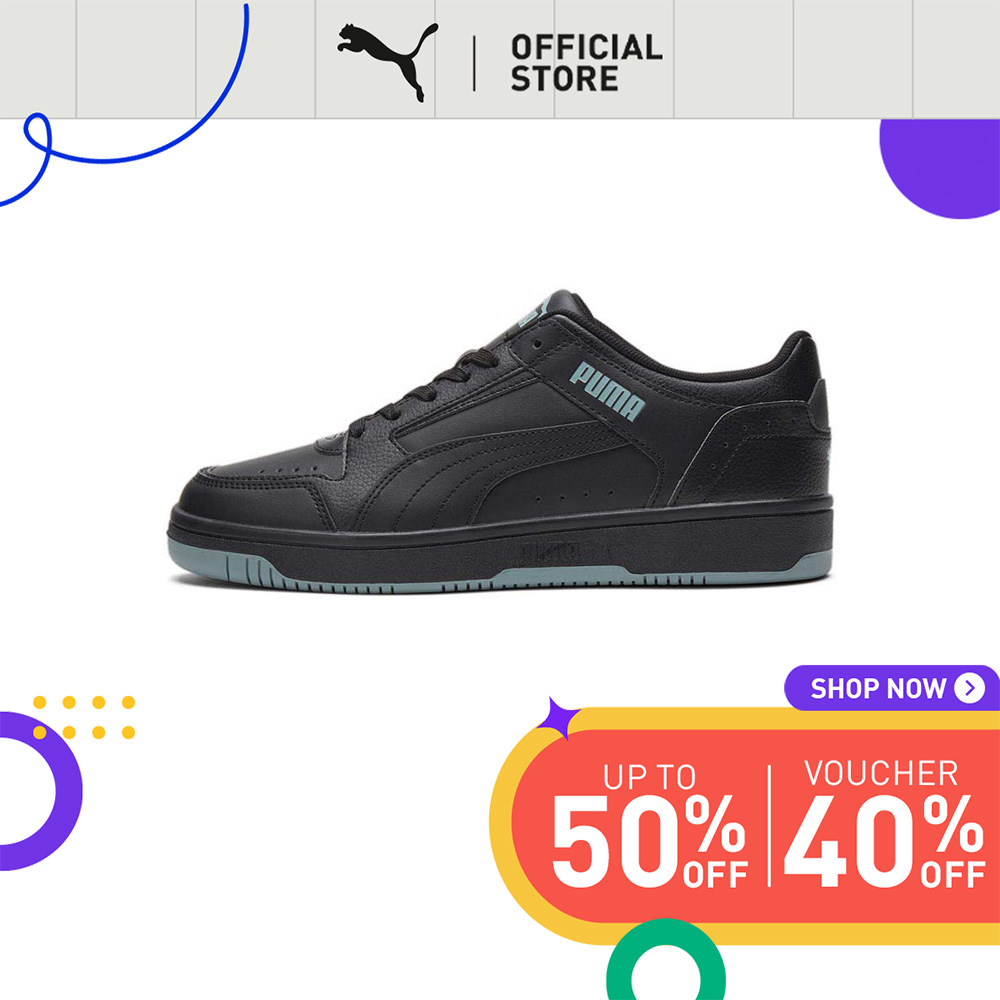1000x1000 pixels.
Task: Click the arrow circle beside SHOP NOW
Action: click(x=969, y=688)
